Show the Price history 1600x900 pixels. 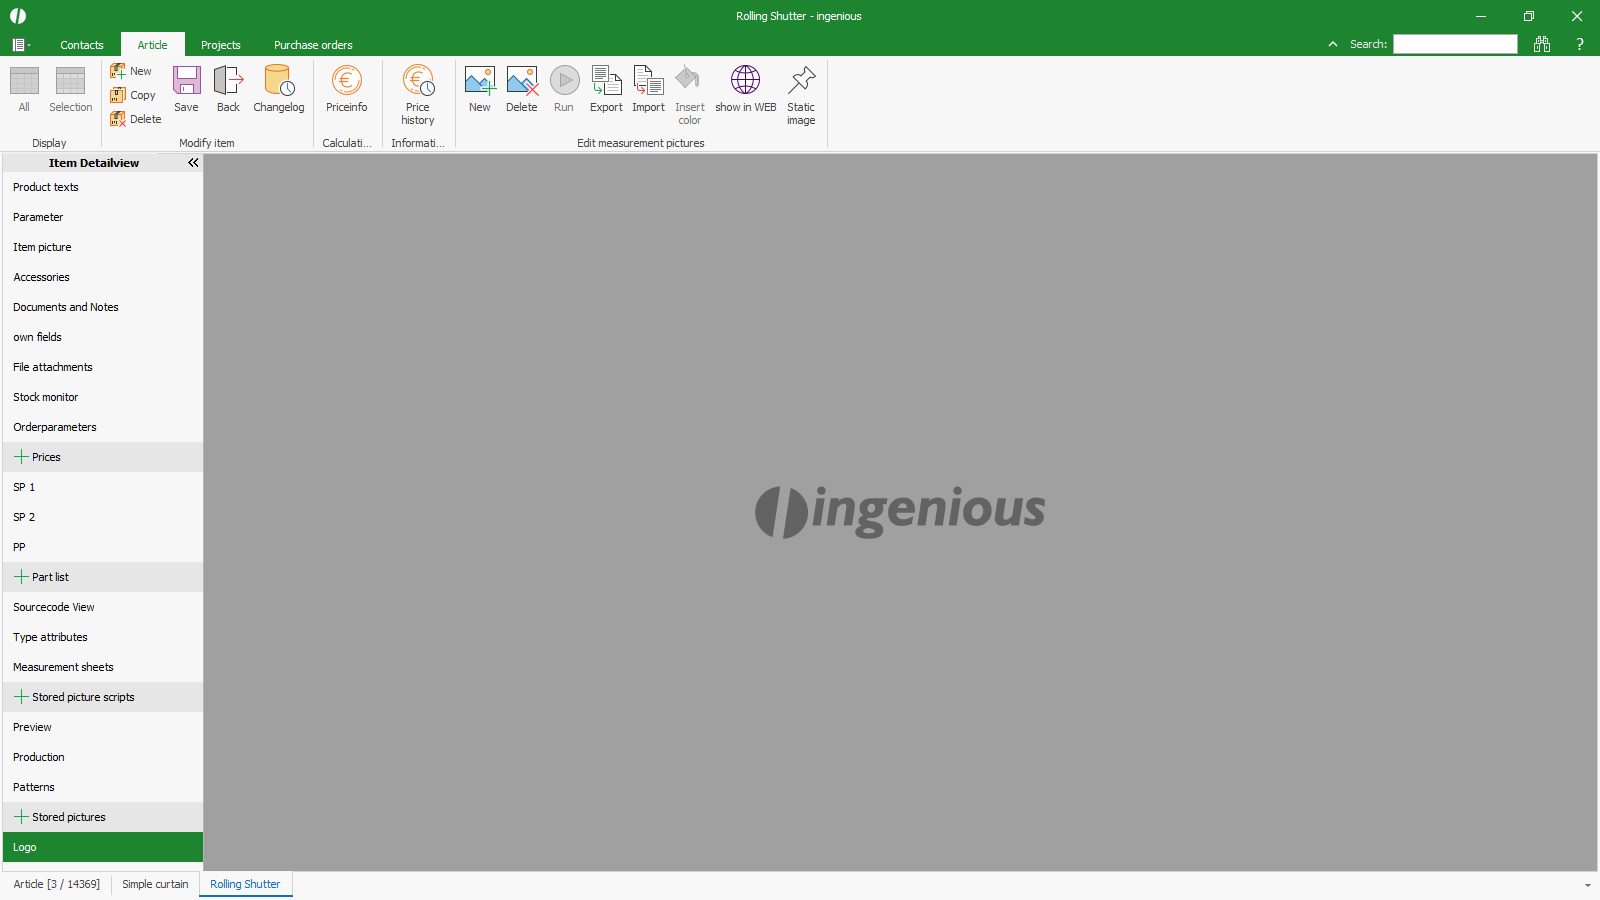418,94
